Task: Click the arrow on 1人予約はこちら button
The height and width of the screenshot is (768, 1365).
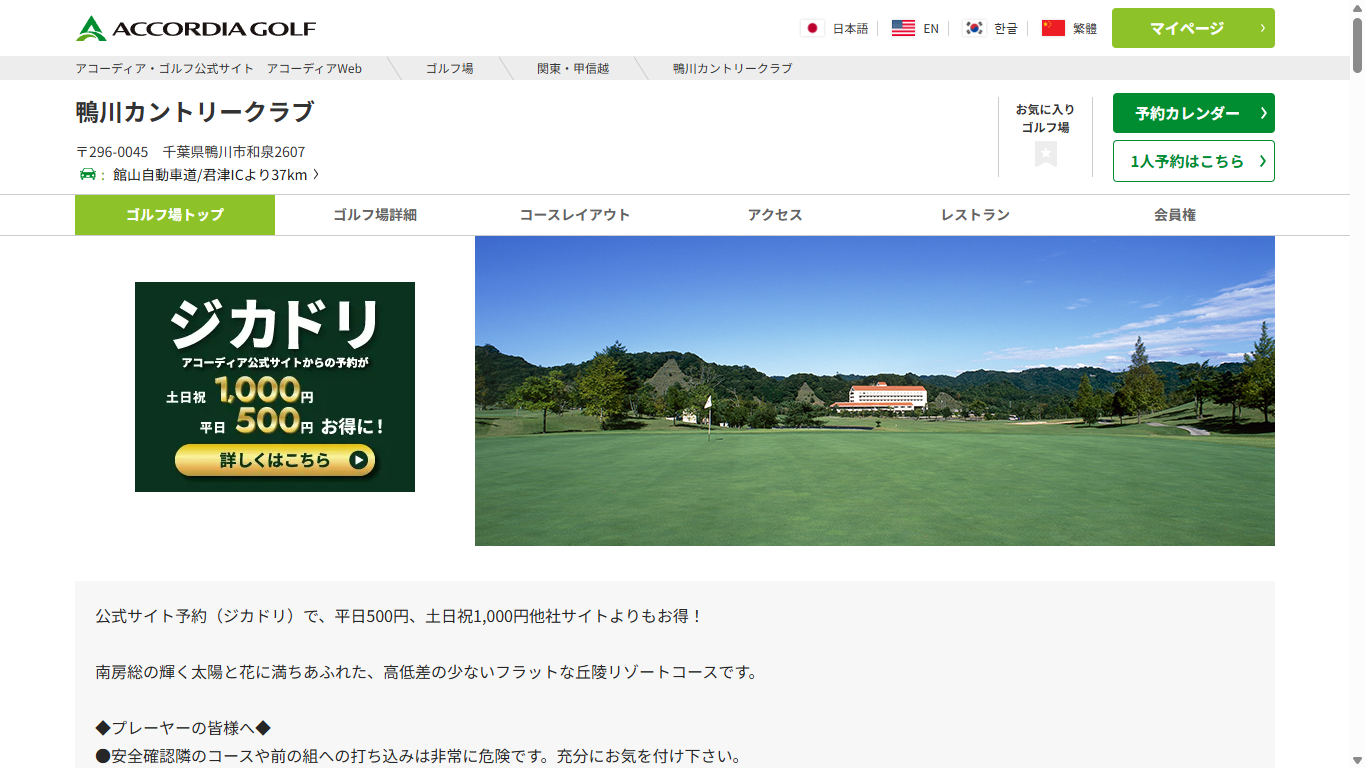Action: click(1263, 161)
